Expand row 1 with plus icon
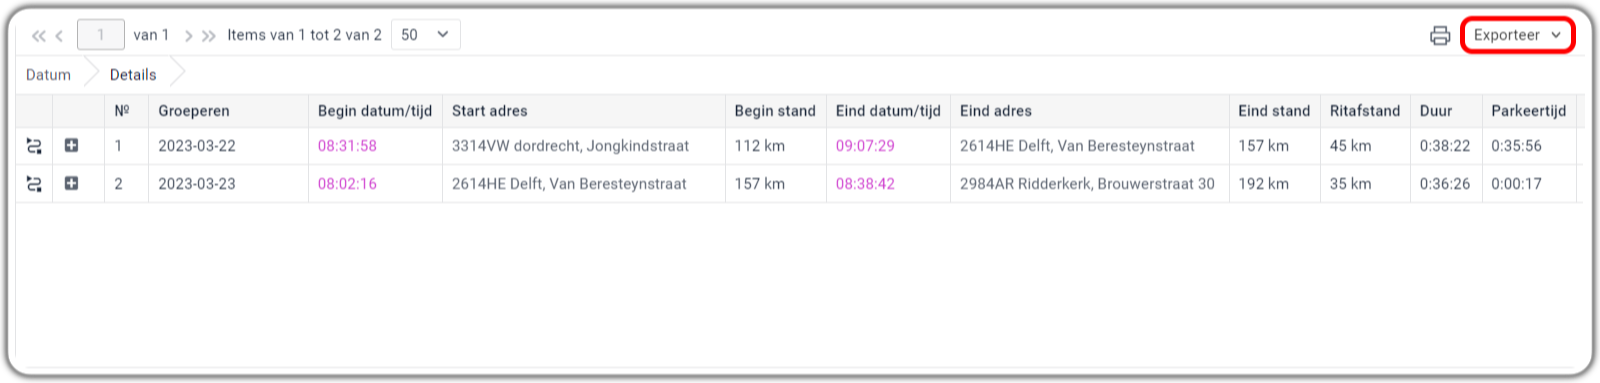The width and height of the screenshot is (1600, 383). [x=72, y=146]
